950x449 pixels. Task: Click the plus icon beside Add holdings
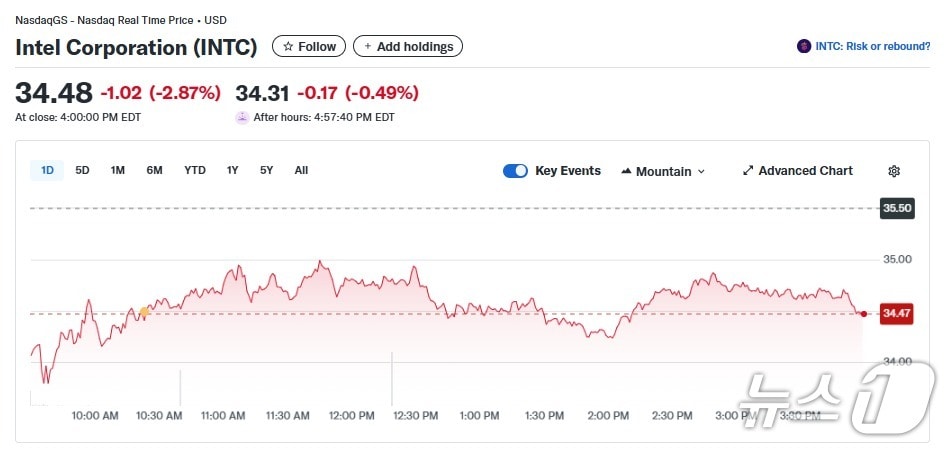(367, 47)
